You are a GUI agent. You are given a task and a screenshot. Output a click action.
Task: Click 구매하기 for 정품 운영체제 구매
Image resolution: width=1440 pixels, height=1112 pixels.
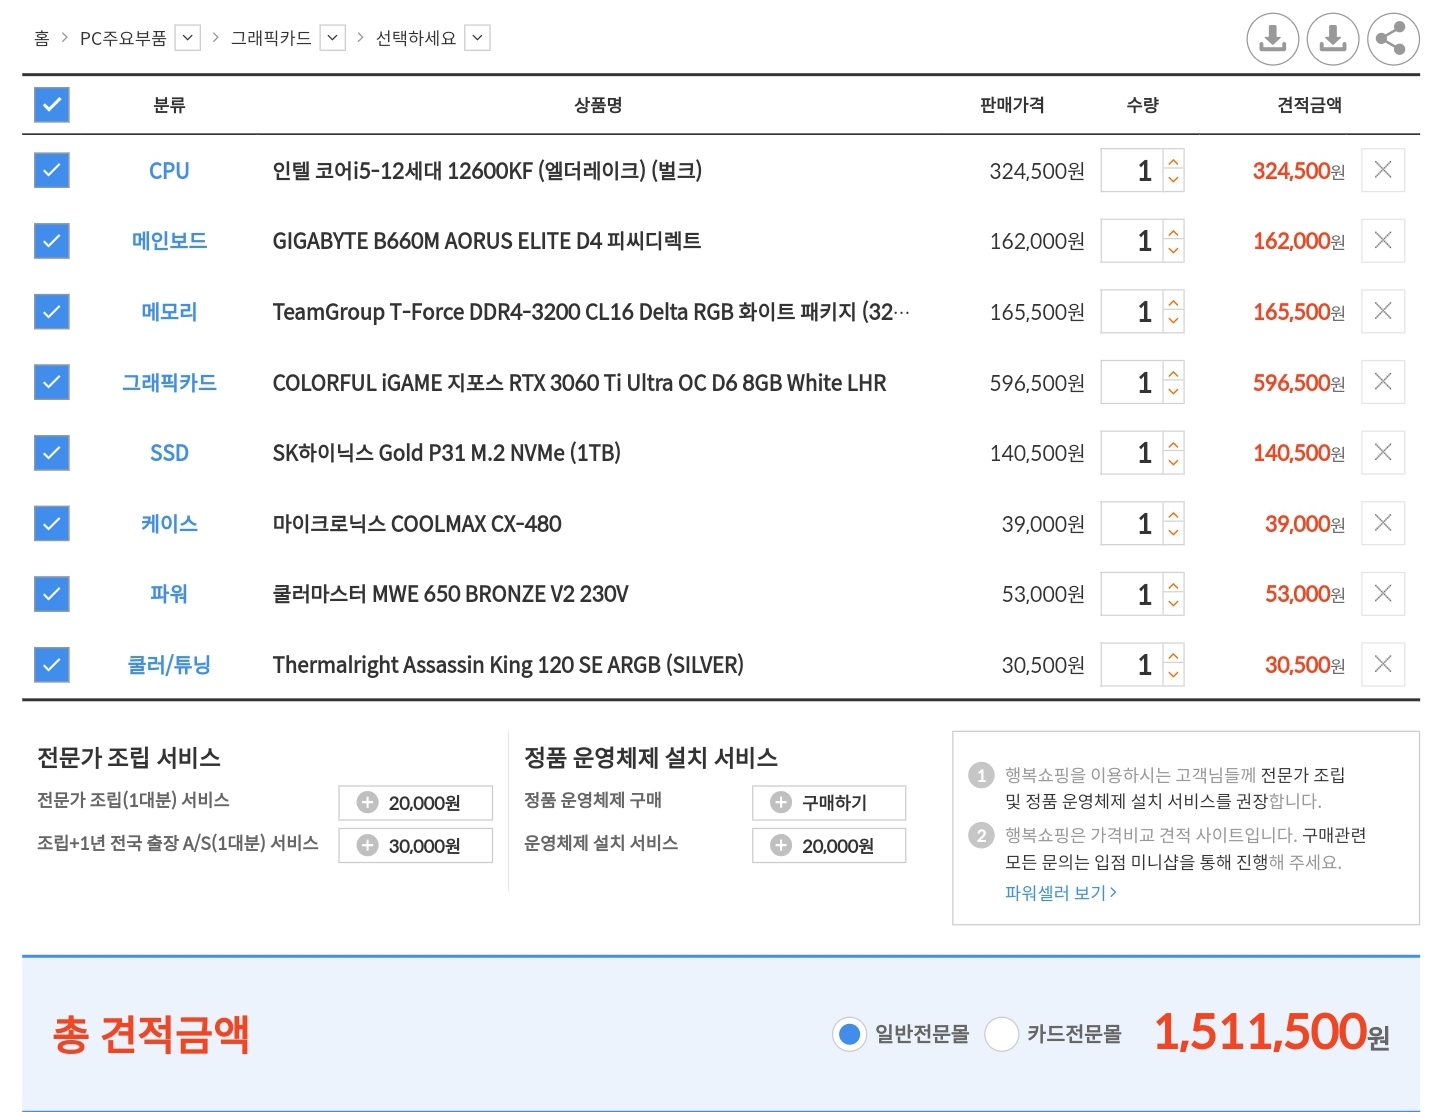(x=829, y=803)
